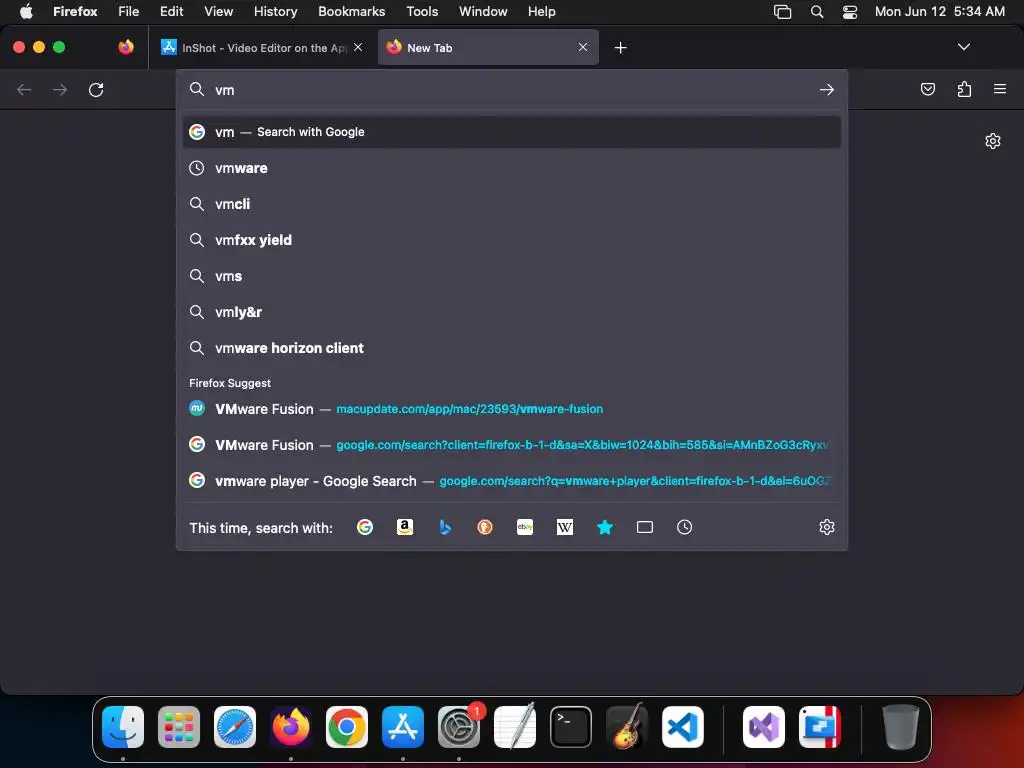Close the InShot Video Editor tab
This screenshot has width=1024, height=768.
(x=358, y=47)
